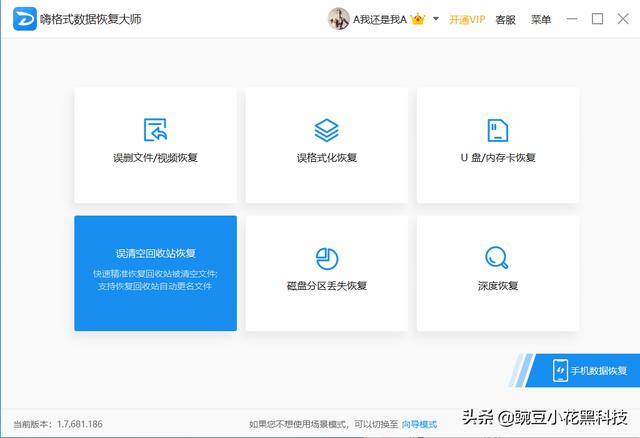Image resolution: width=640 pixels, height=438 pixels.
Task: Expand the account dropdown arrow
Action: click(x=436, y=19)
